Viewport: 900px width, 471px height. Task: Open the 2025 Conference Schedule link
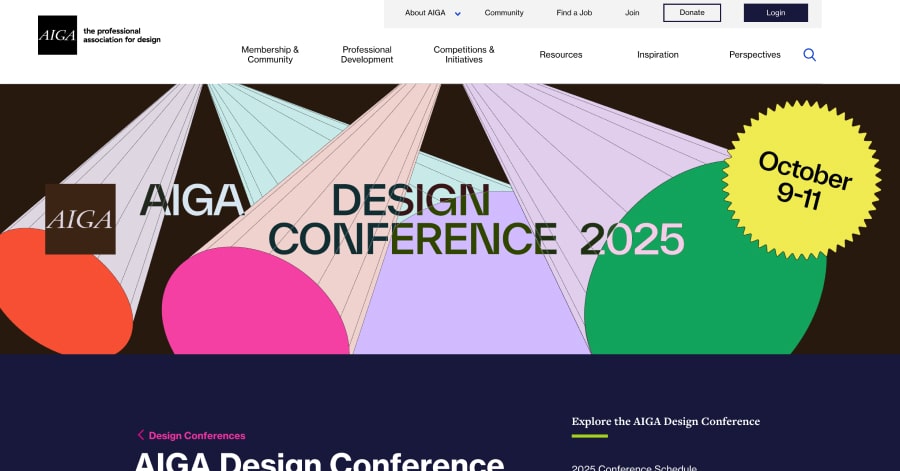pos(634,468)
